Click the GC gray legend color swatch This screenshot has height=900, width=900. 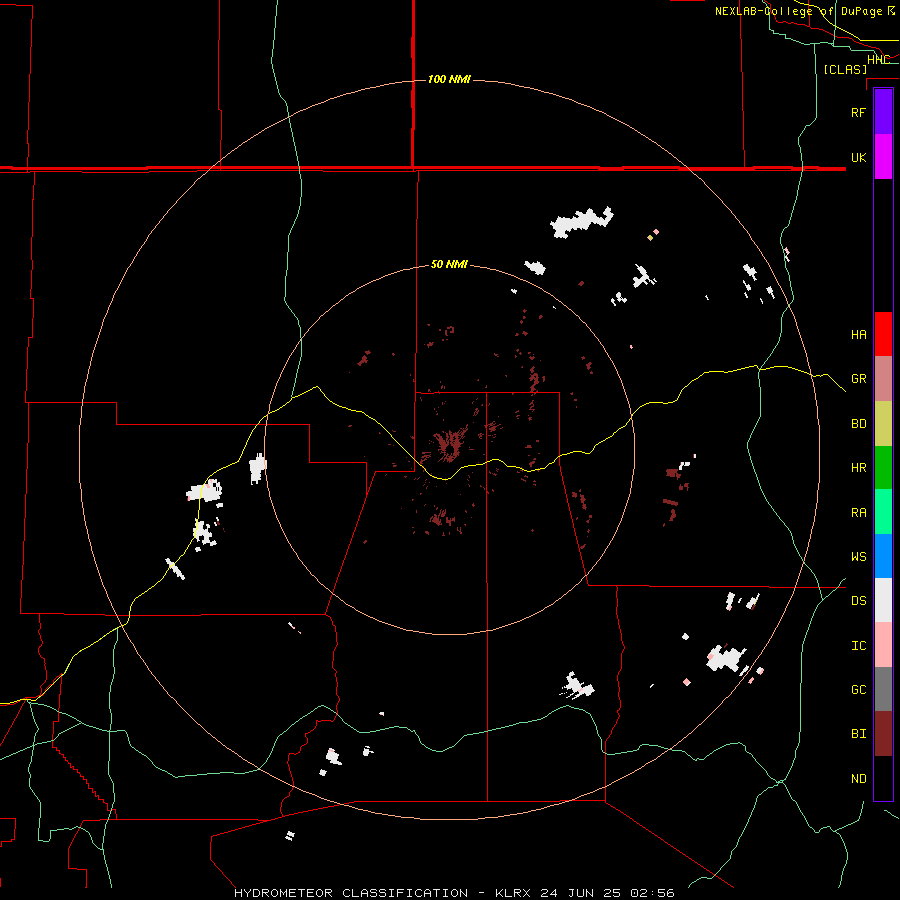(x=883, y=689)
